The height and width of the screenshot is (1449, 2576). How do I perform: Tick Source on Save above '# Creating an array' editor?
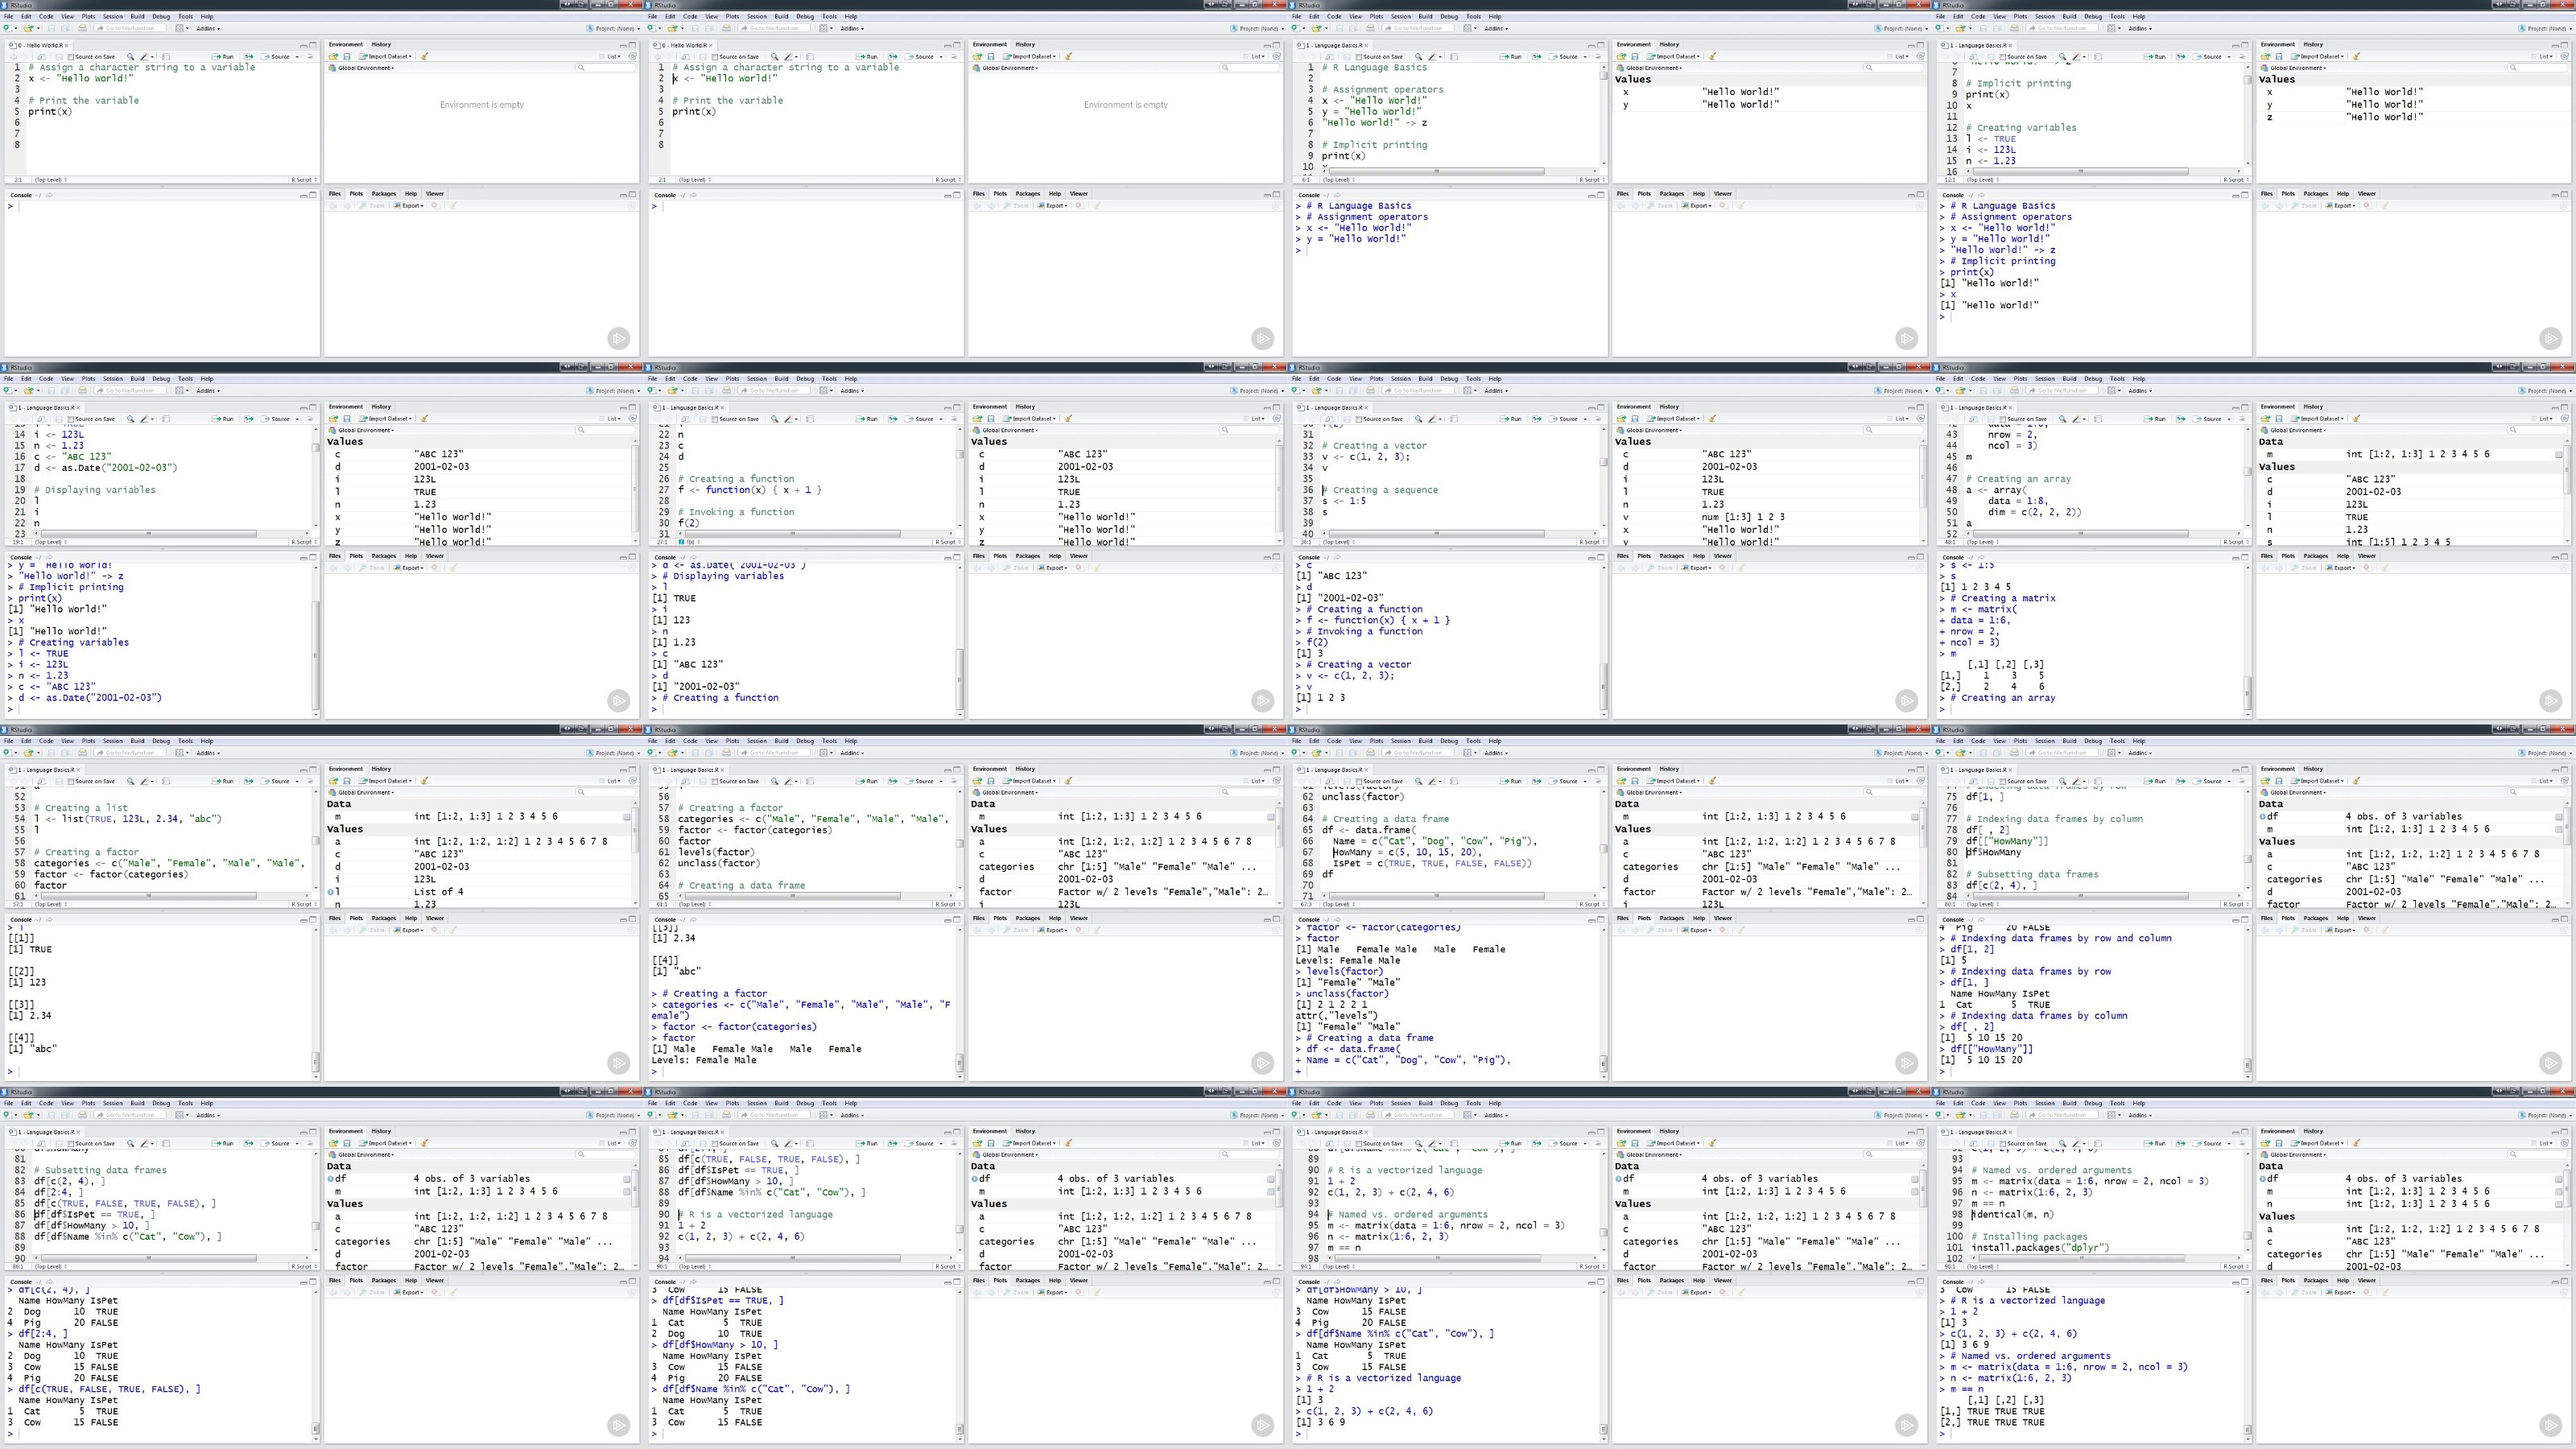(x=2003, y=419)
